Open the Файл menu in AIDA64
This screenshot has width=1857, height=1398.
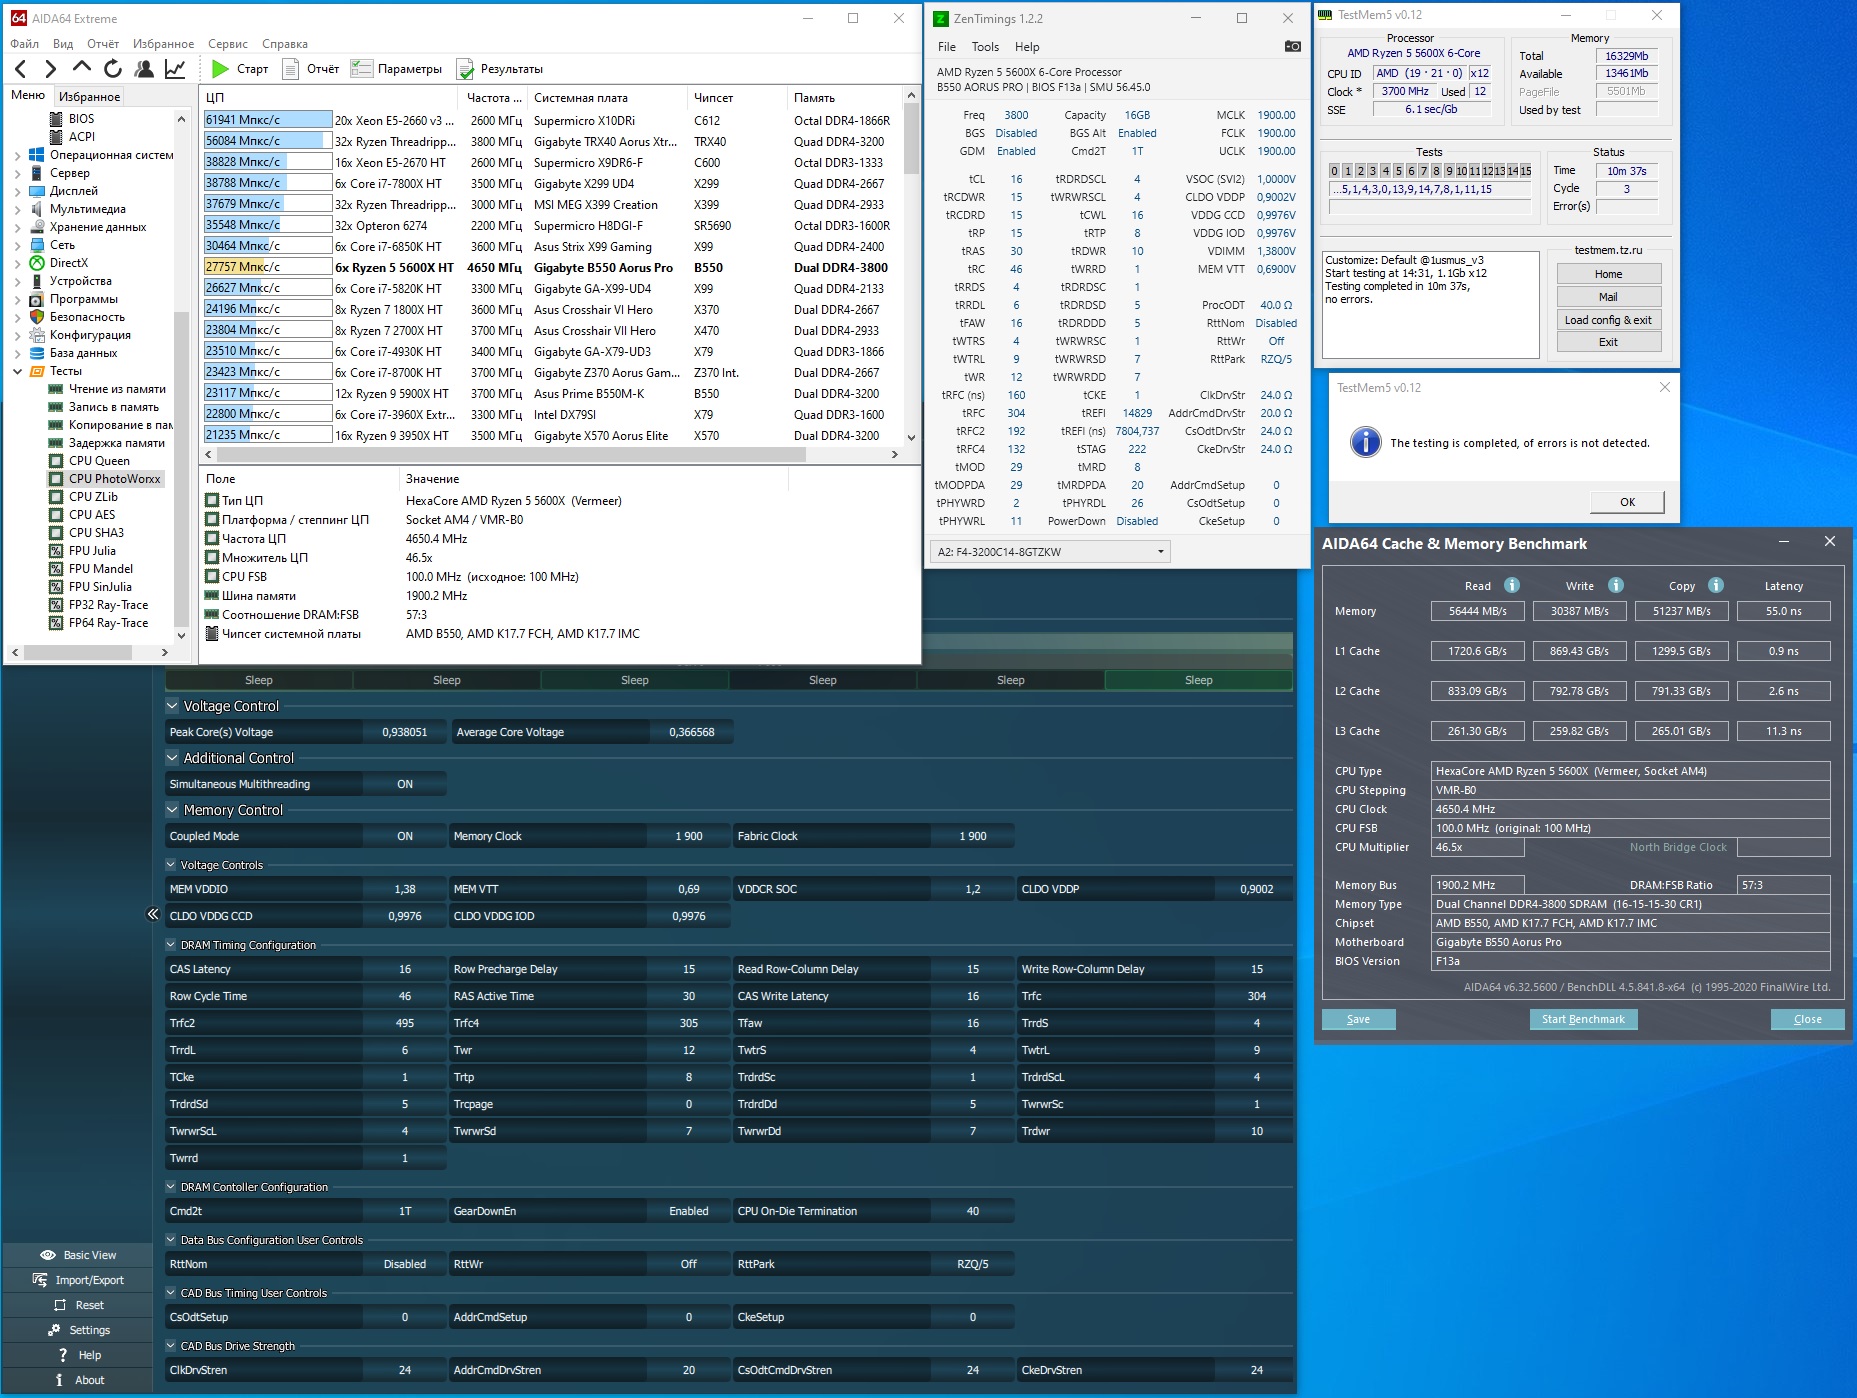pyautogui.click(x=24, y=44)
